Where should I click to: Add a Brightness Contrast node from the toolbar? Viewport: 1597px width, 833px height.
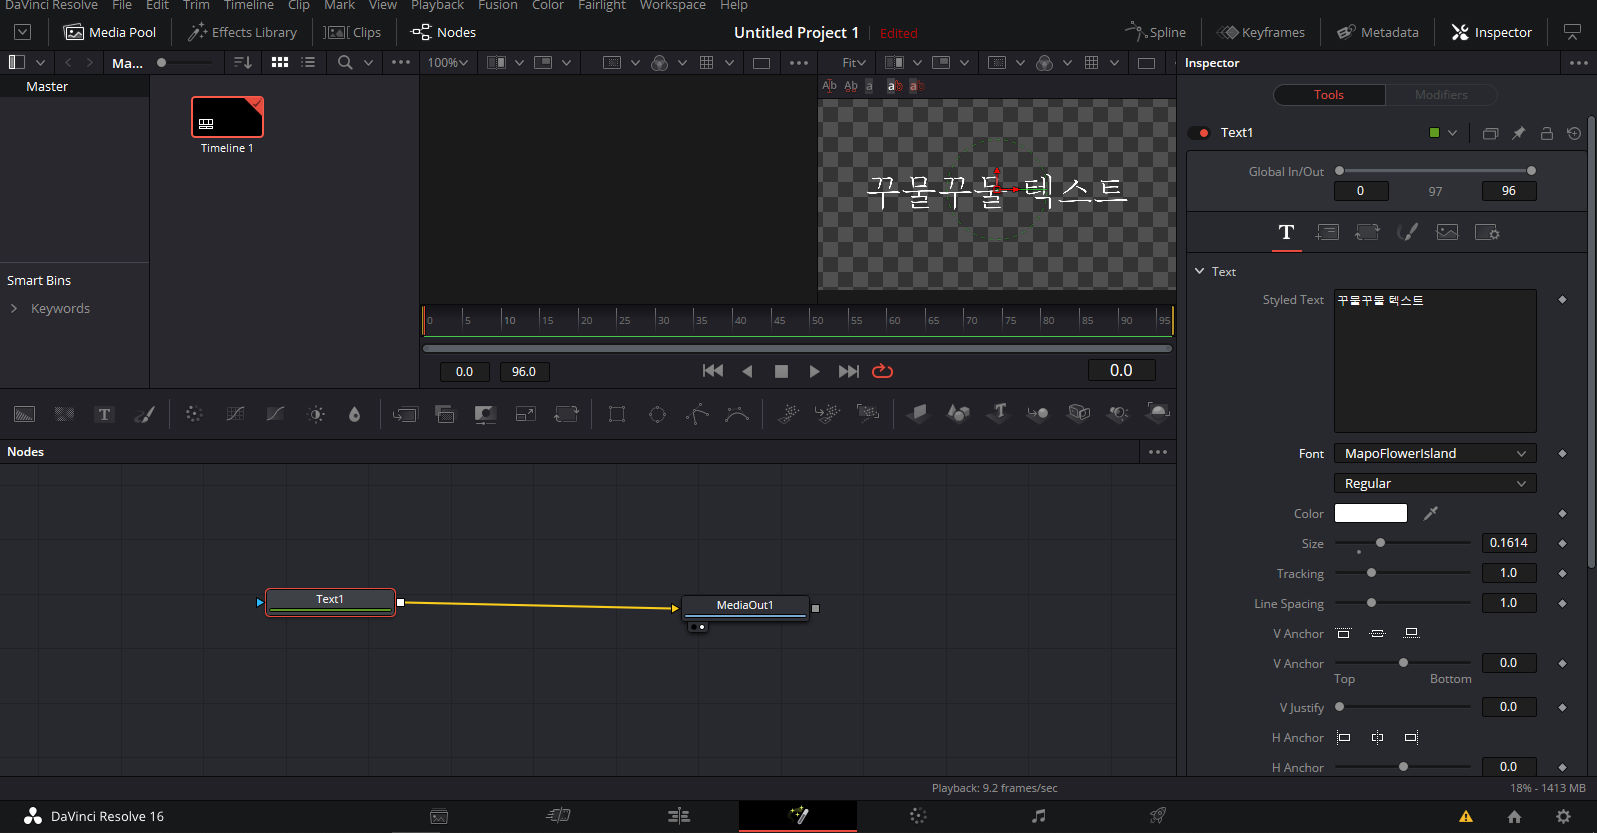(316, 414)
